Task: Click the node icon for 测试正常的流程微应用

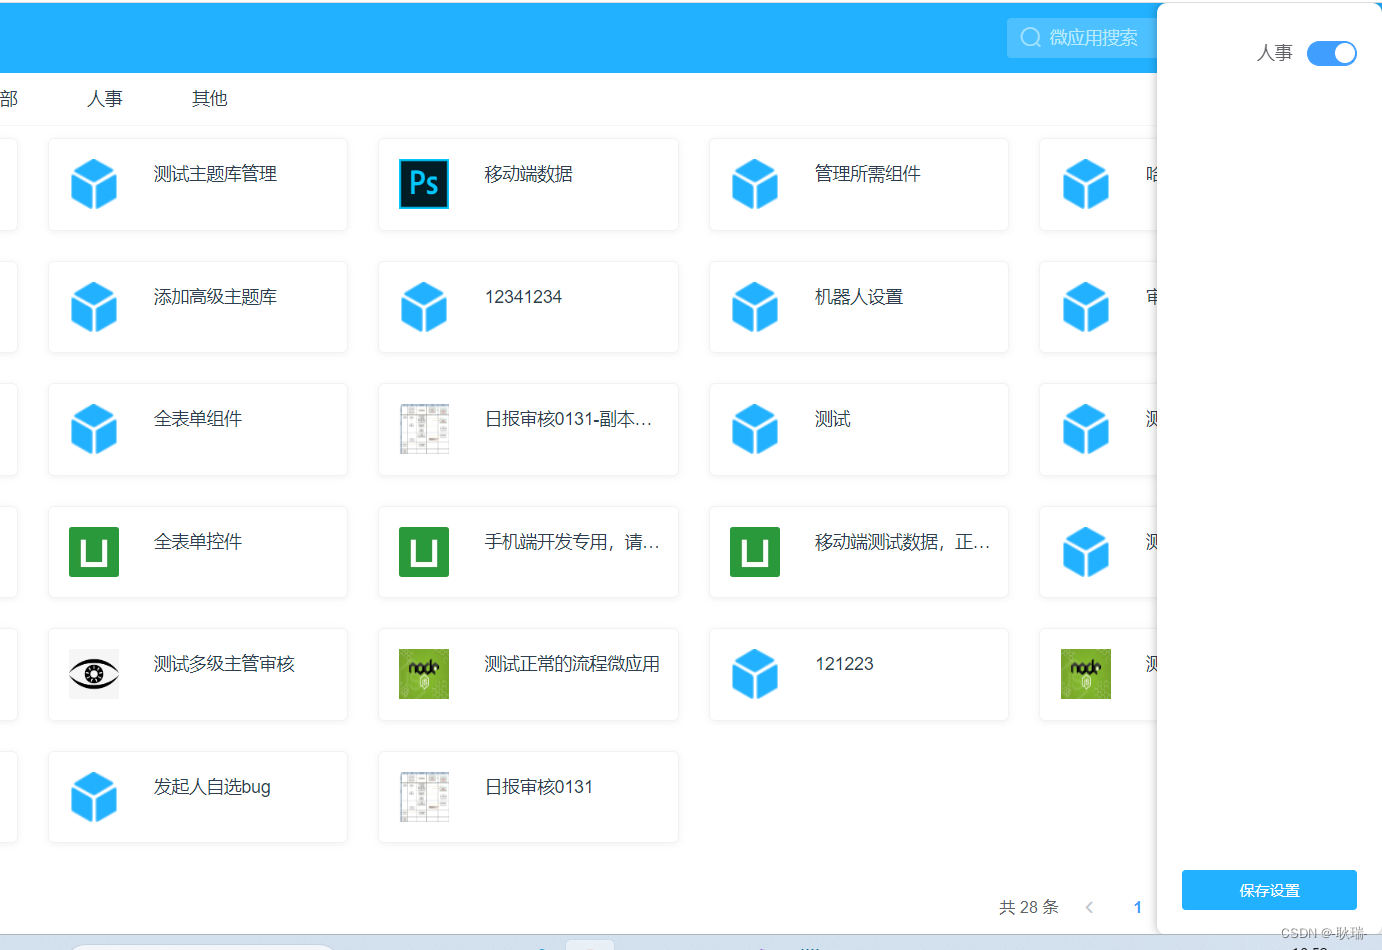Action: pos(424,674)
